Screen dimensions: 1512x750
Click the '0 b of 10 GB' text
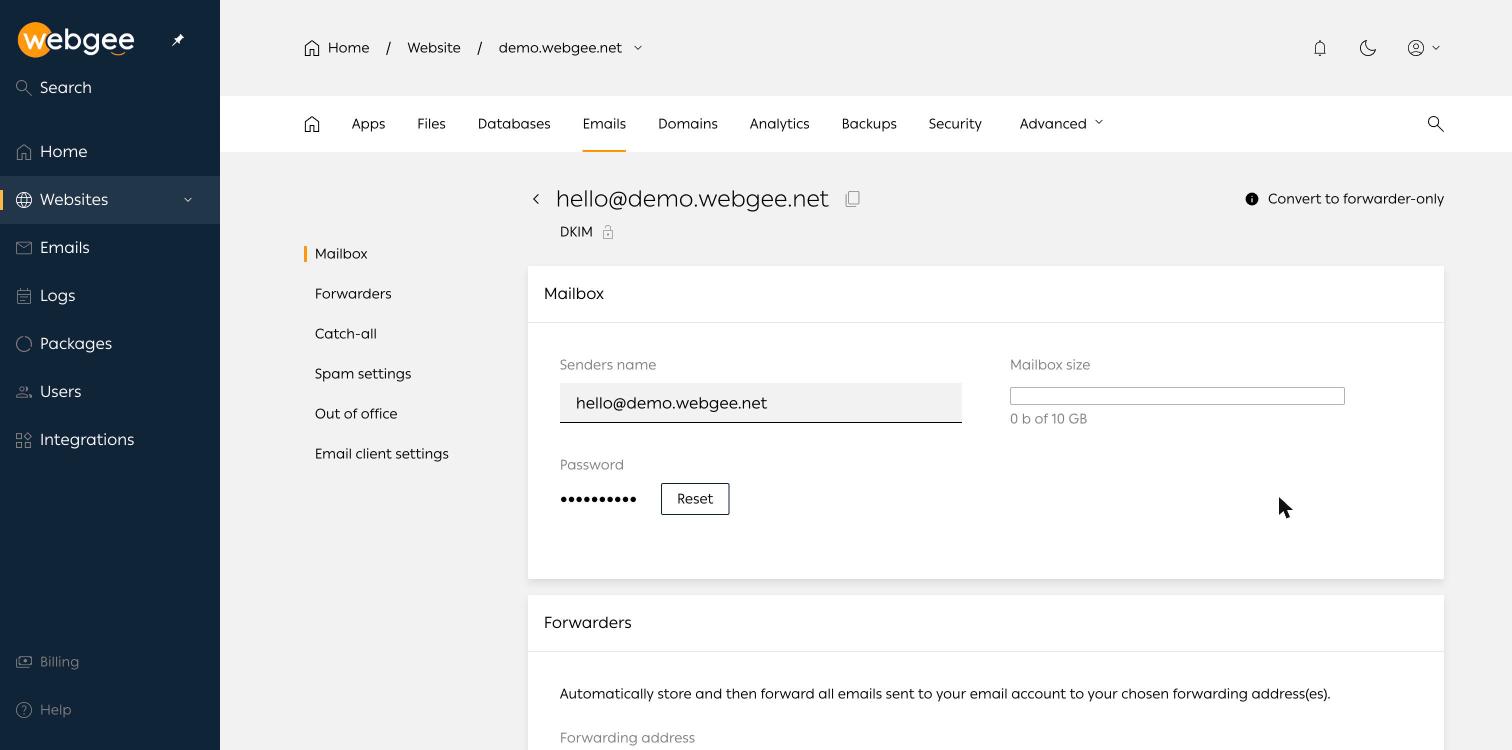point(1048,419)
